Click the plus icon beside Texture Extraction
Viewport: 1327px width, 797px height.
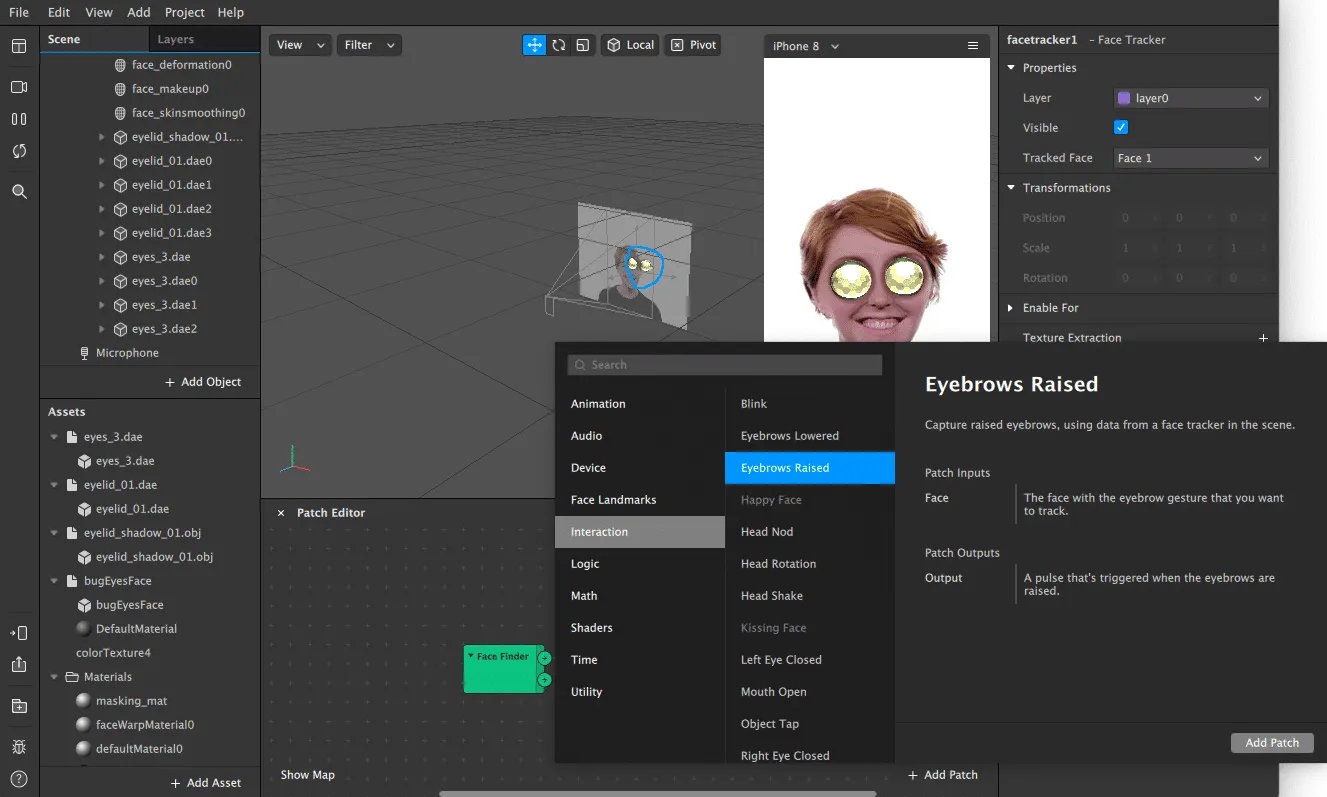tap(1263, 338)
